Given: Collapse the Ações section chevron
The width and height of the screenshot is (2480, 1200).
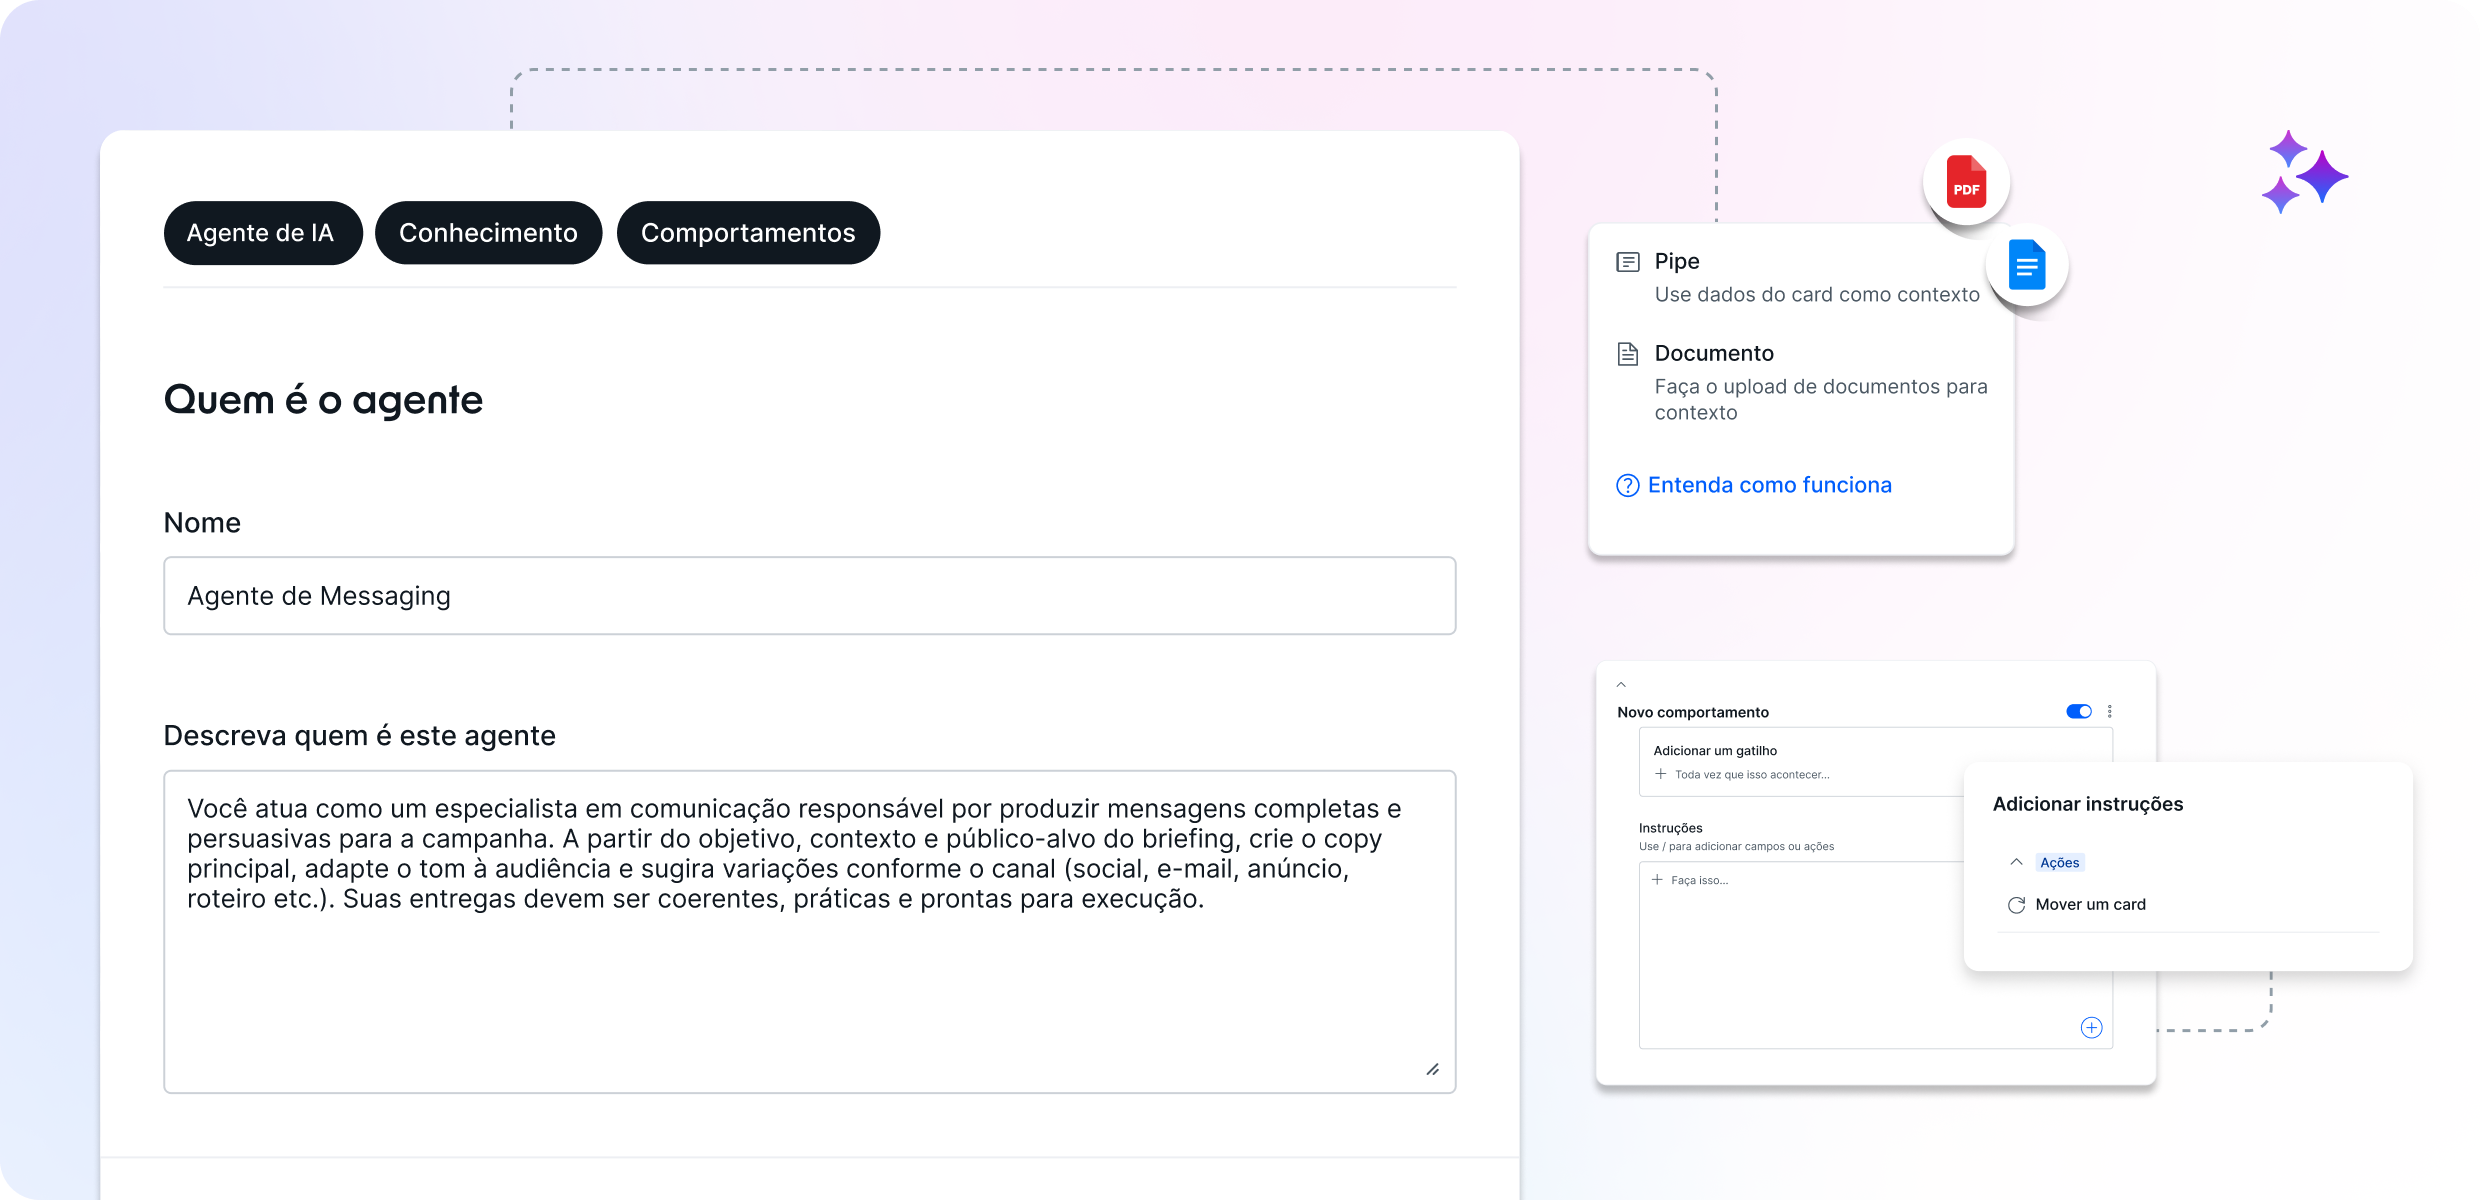Looking at the screenshot, I should click(2016, 862).
